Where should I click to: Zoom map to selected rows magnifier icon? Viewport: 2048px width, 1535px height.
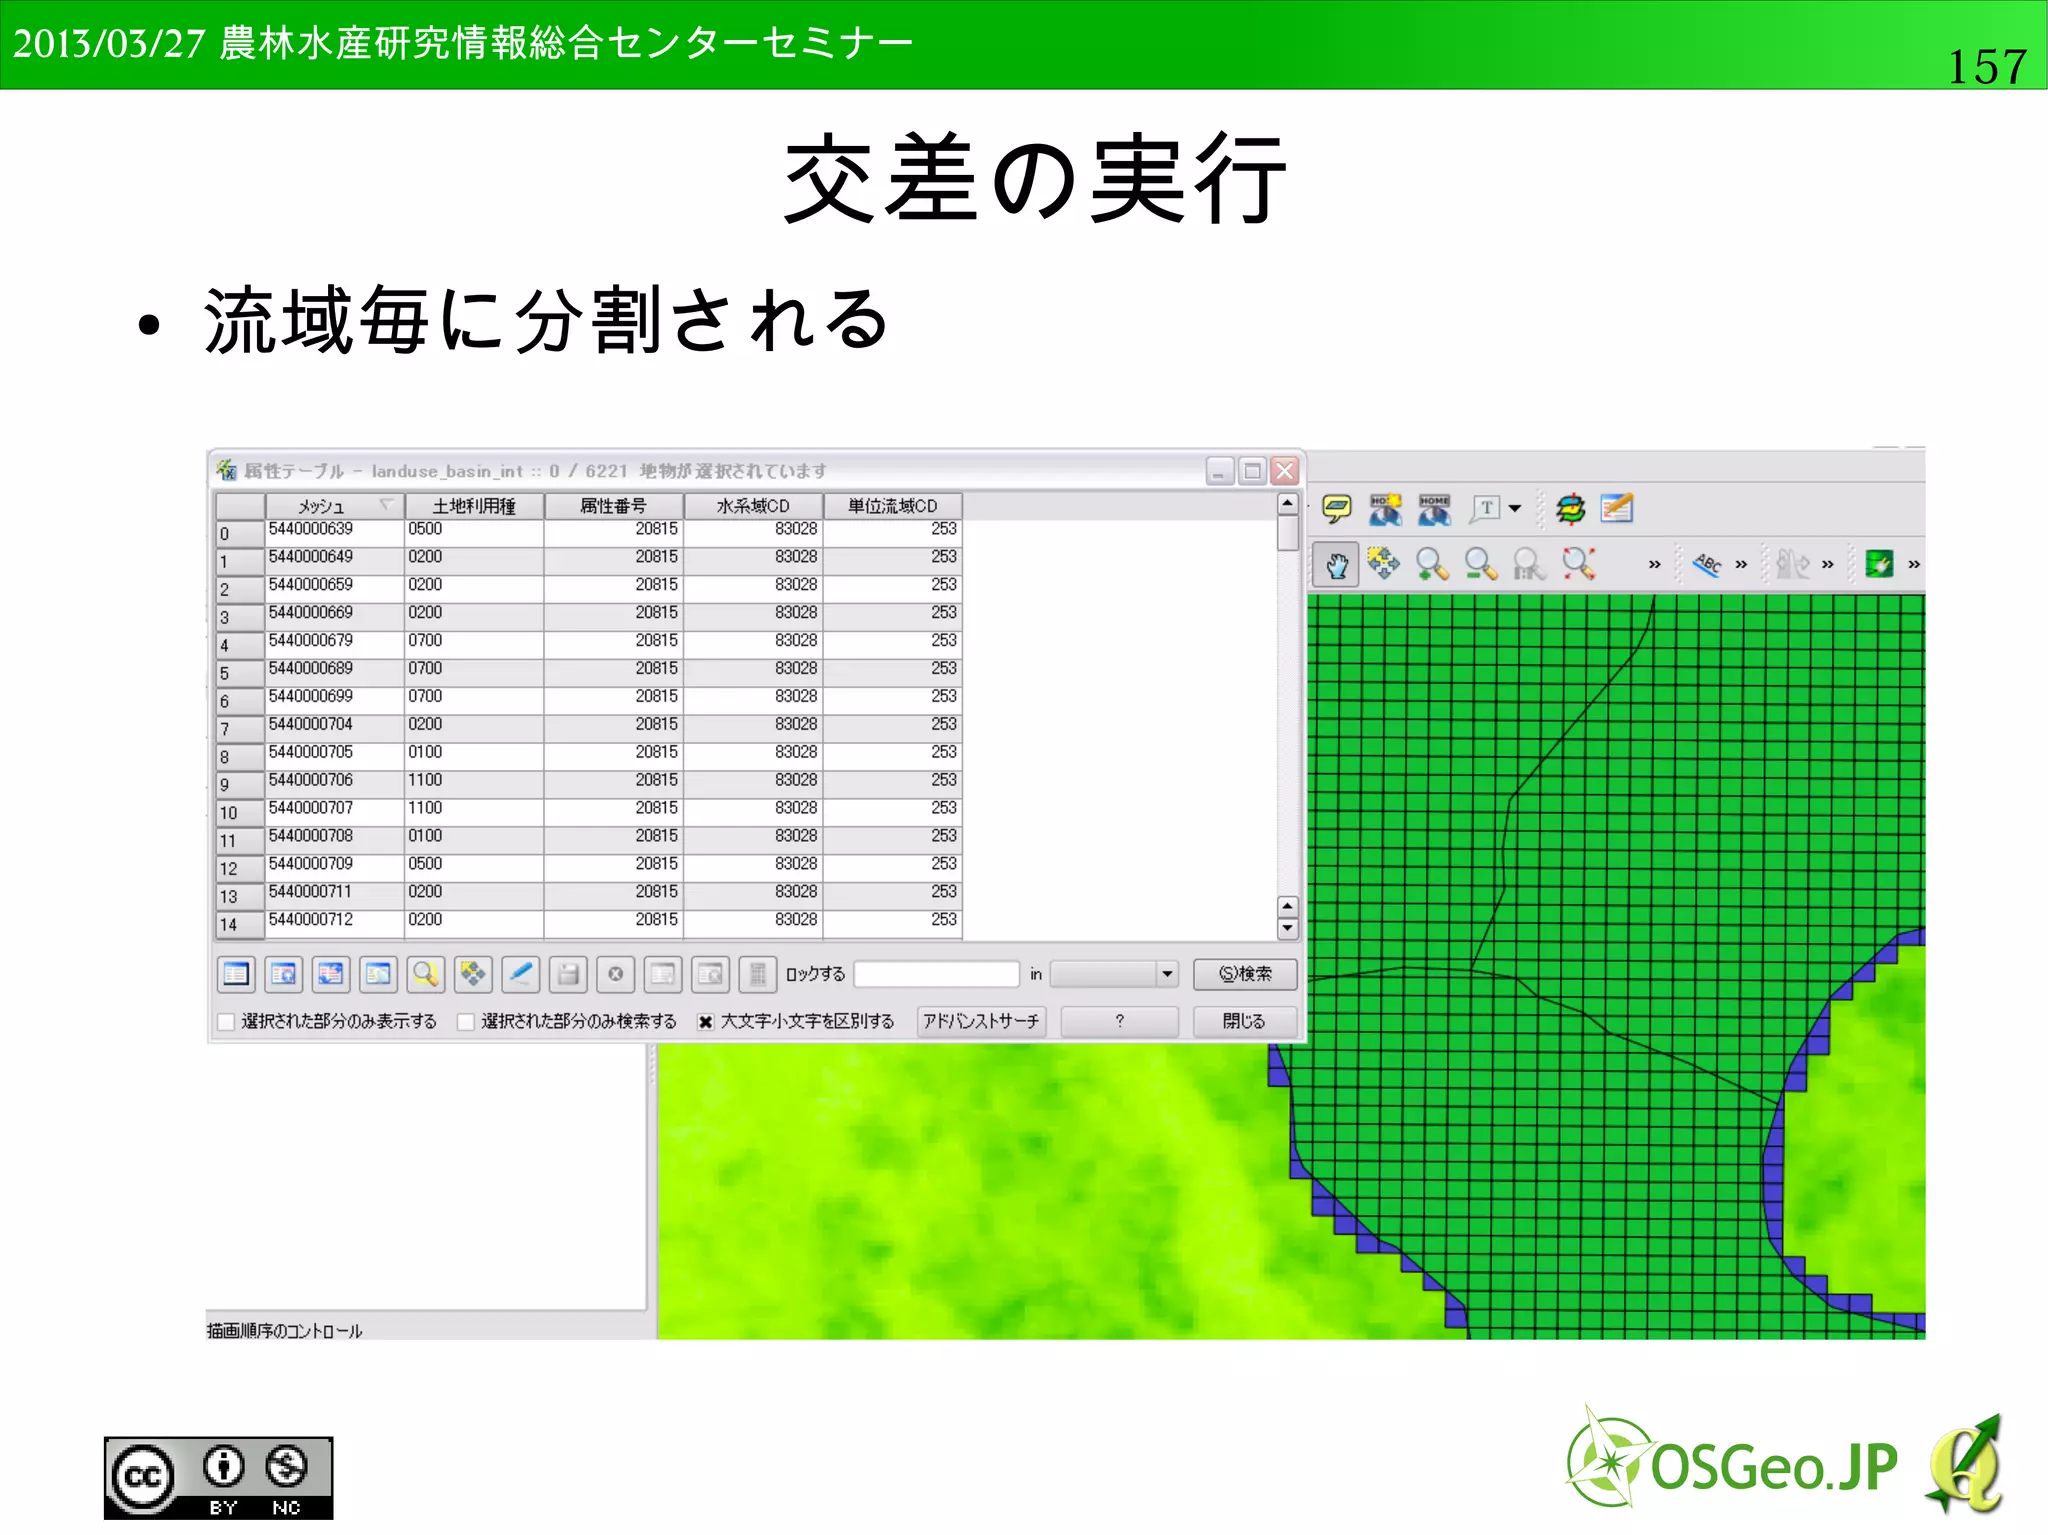click(x=426, y=973)
